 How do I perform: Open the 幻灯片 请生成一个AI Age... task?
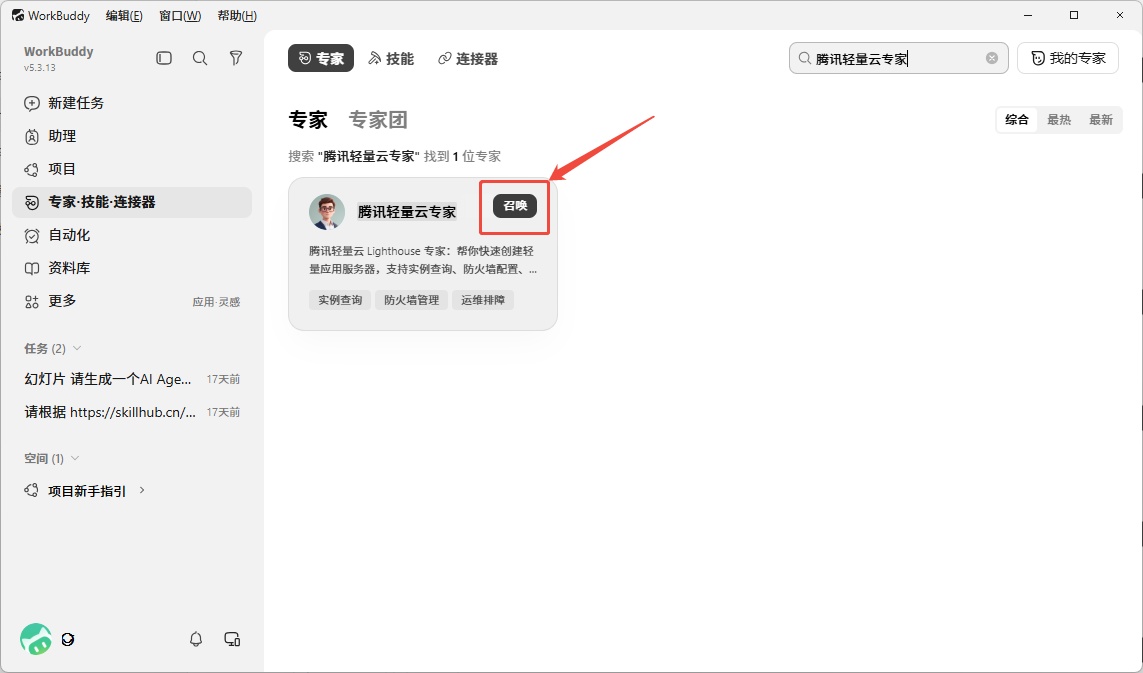pyautogui.click(x=132, y=379)
